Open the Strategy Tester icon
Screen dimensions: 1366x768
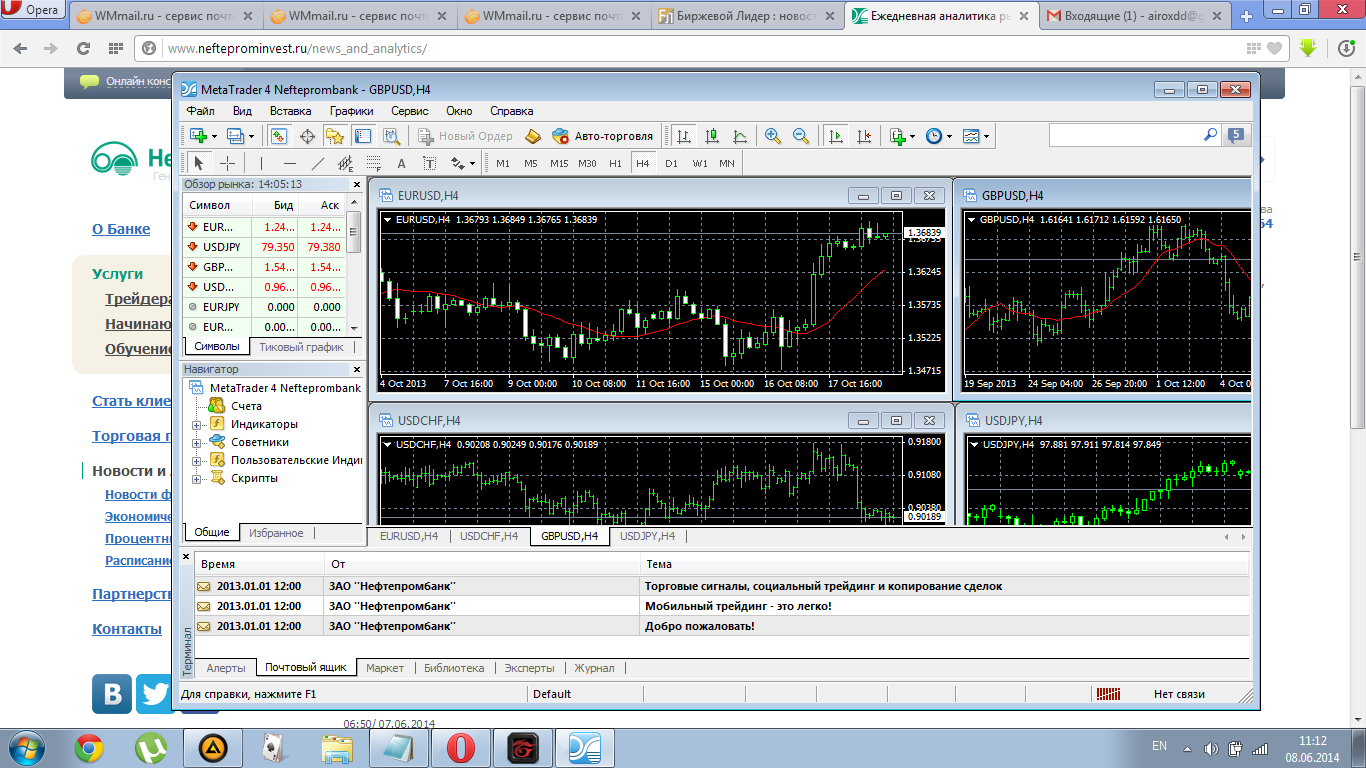[x=391, y=136]
